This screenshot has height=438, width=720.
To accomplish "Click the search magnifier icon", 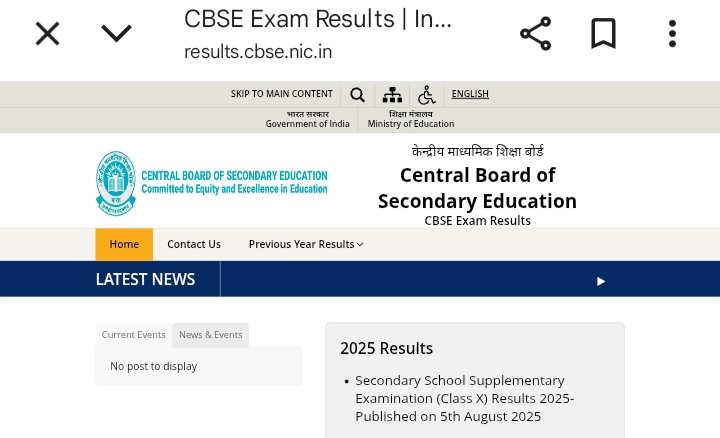I will [357, 95].
